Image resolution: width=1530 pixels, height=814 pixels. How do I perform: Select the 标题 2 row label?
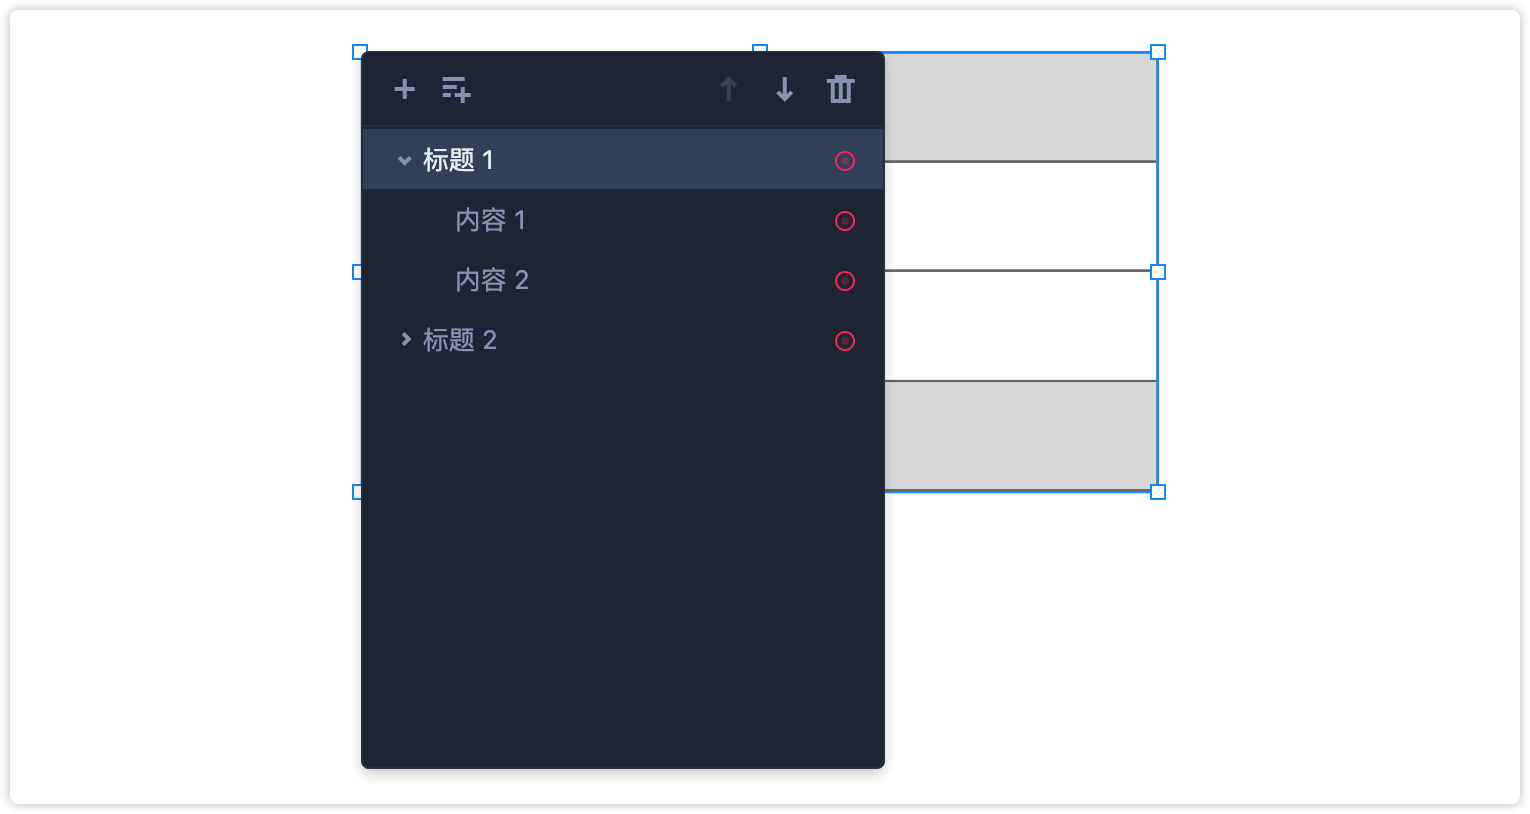[459, 340]
